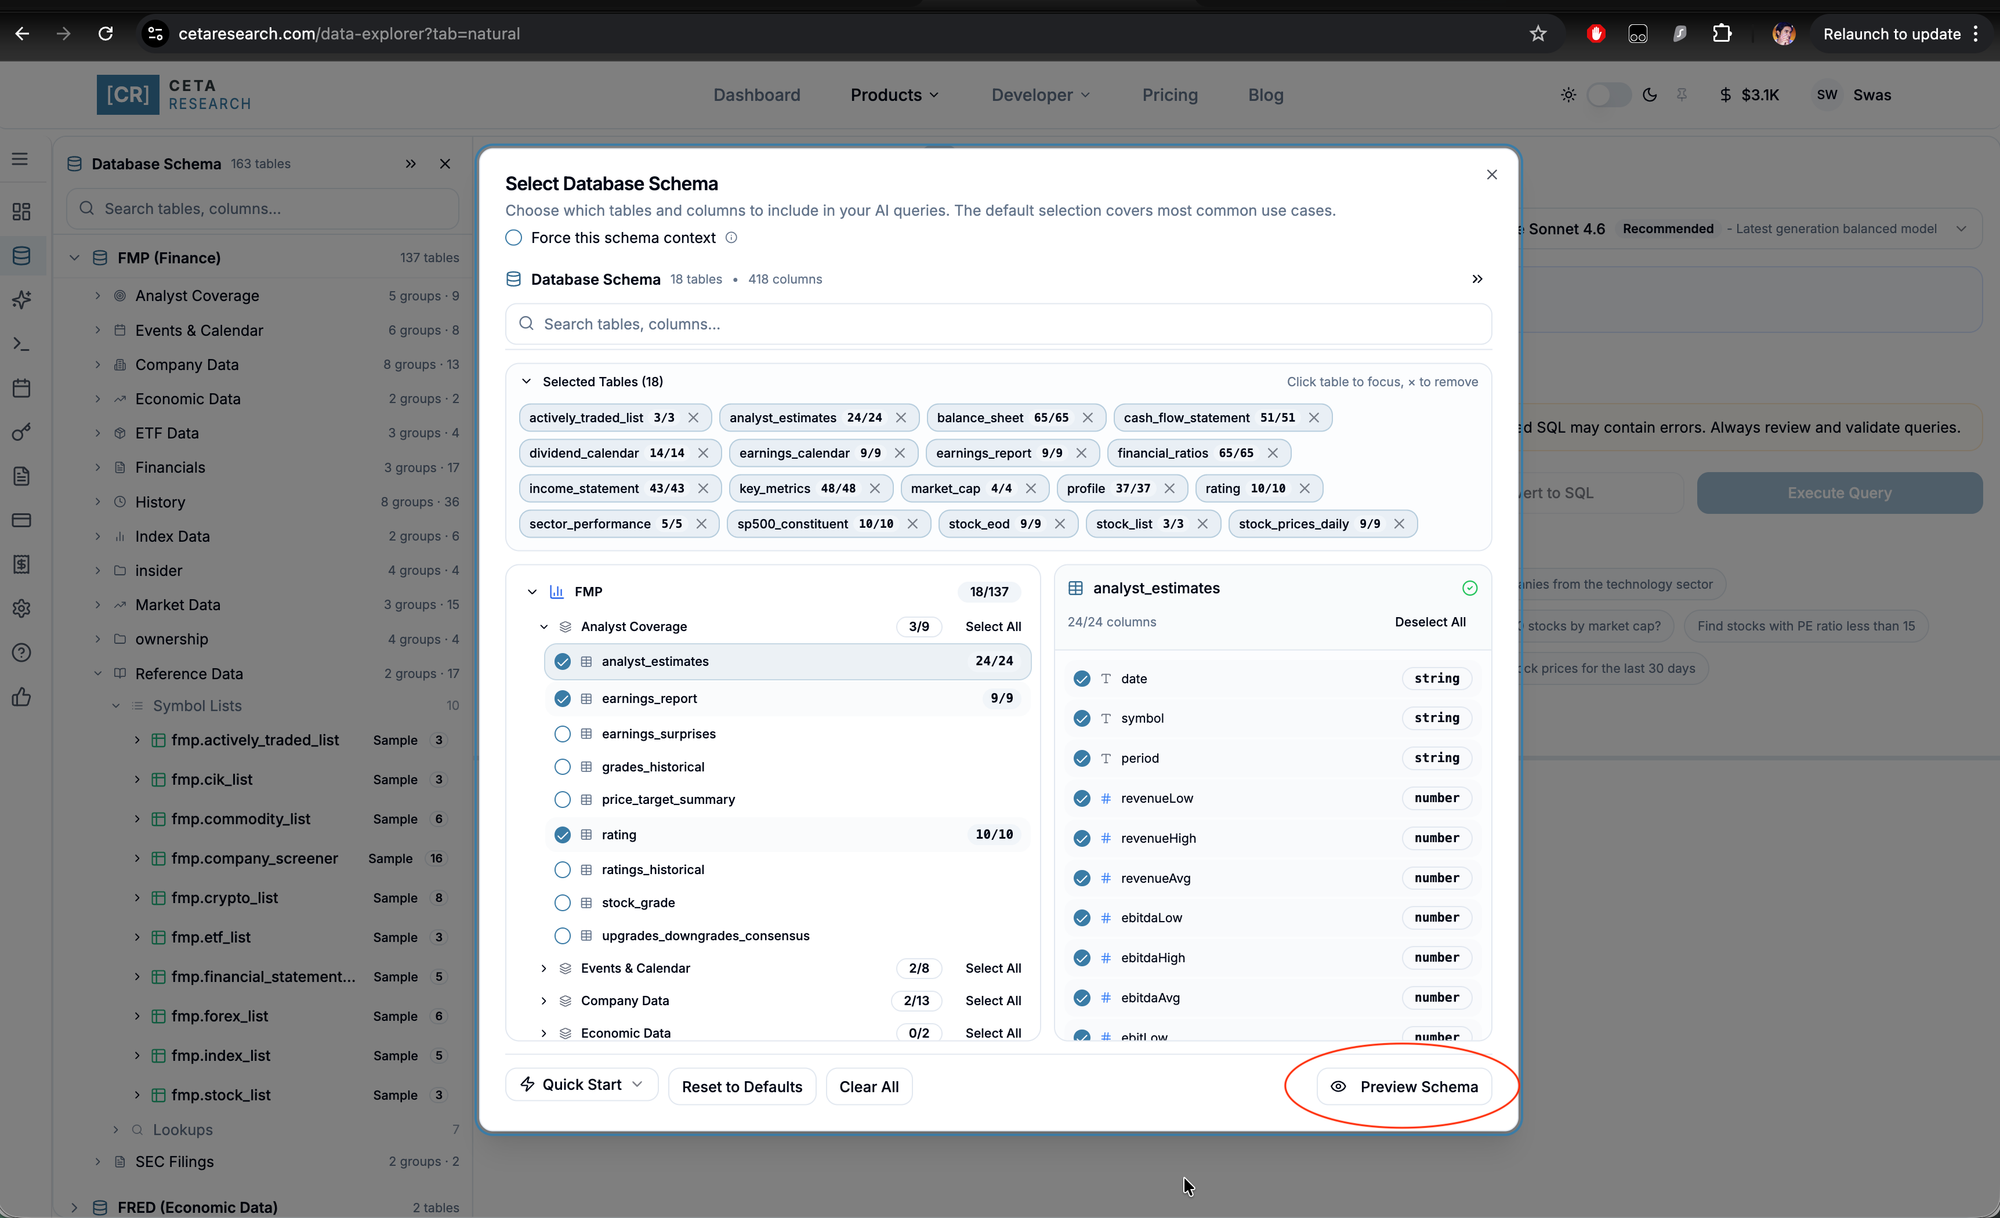Image resolution: width=2000 pixels, height=1218 pixels.
Task: Check the earnings_surprises table
Action: (x=562, y=734)
